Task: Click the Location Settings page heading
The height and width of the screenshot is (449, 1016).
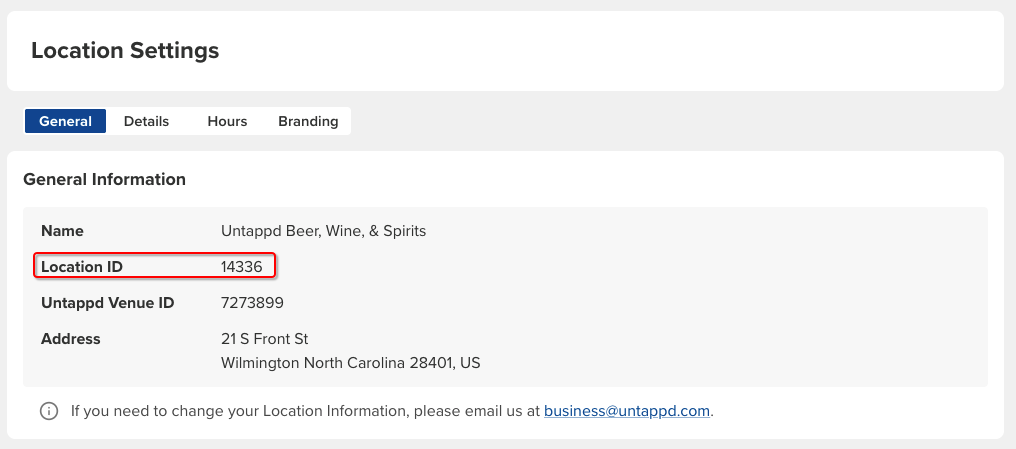Action: (x=125, y=50)
